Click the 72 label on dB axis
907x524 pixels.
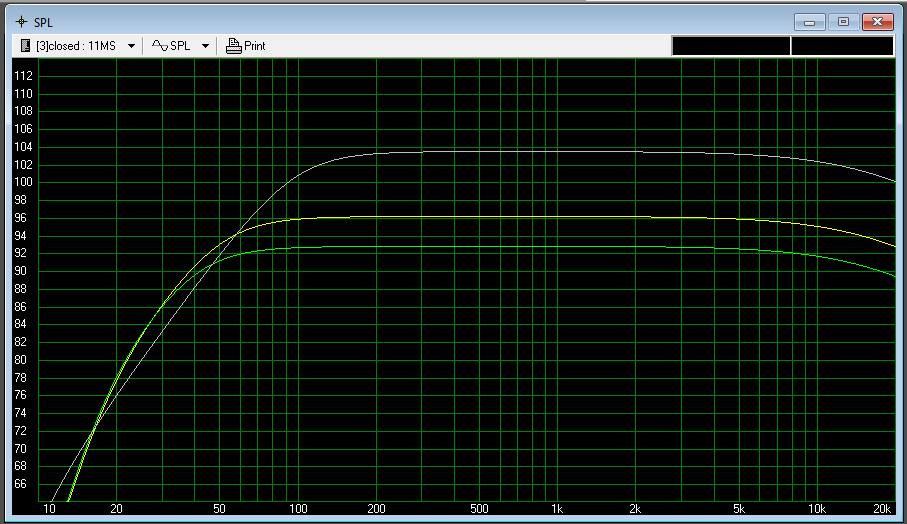[x=20, y=431]
